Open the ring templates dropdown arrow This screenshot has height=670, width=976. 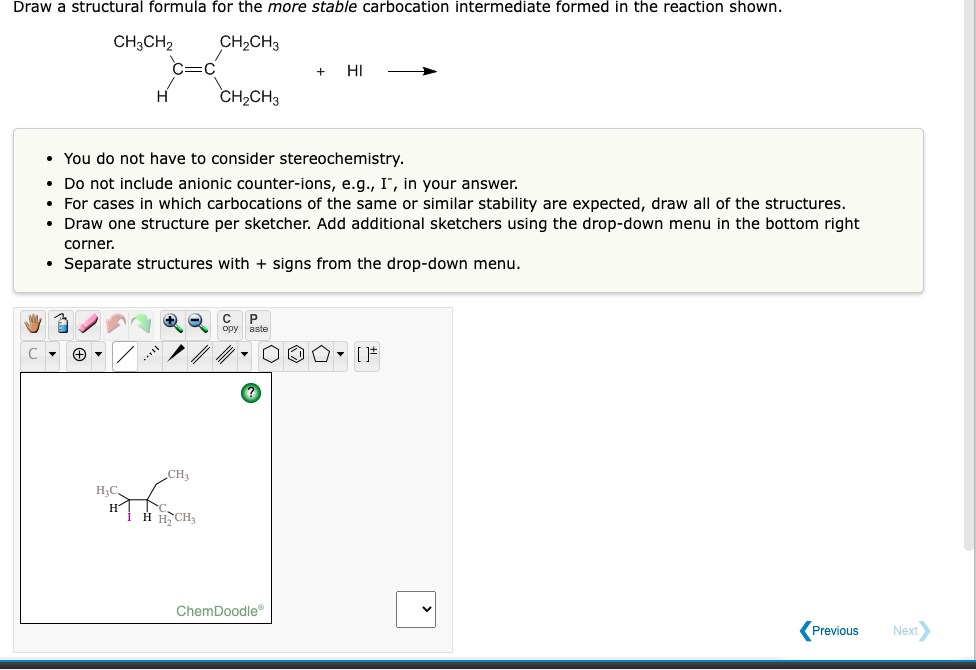(x=340, y=354)
